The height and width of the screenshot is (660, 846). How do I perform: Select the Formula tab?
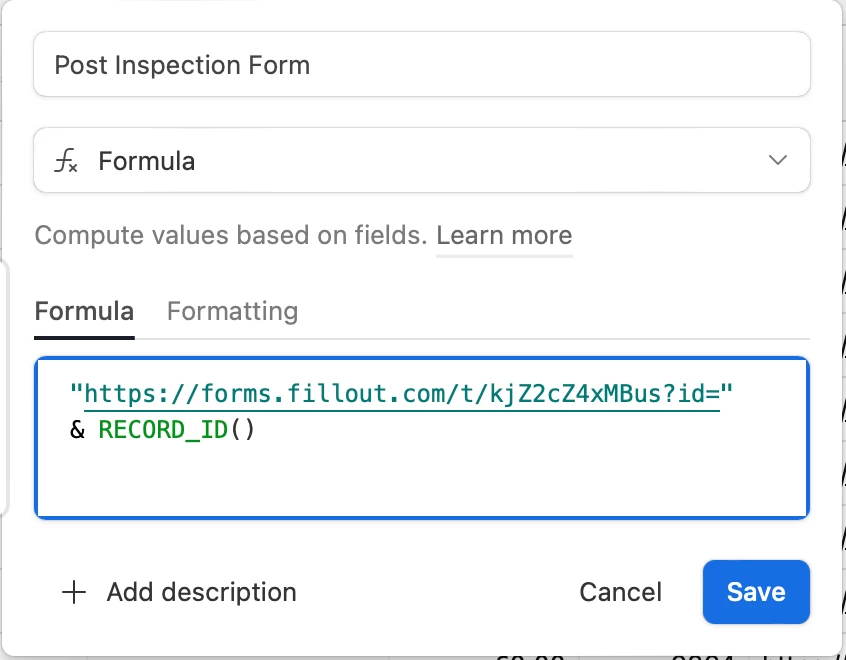click(84, 311)
